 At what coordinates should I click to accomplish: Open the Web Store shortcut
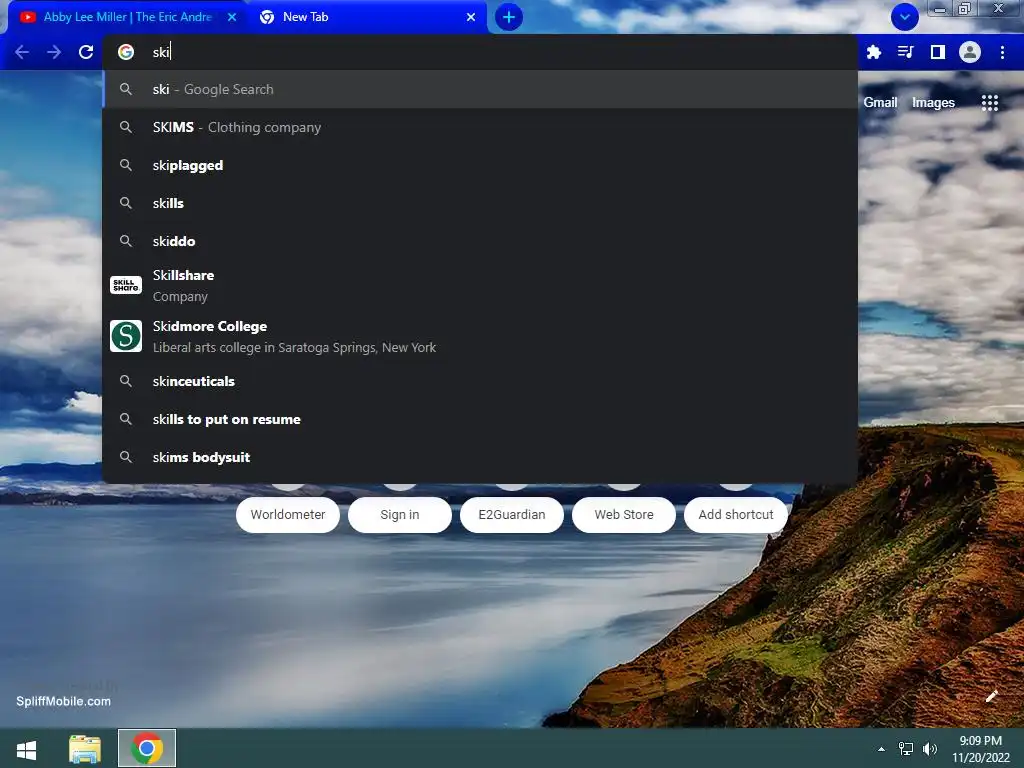(x=624, y=515)
